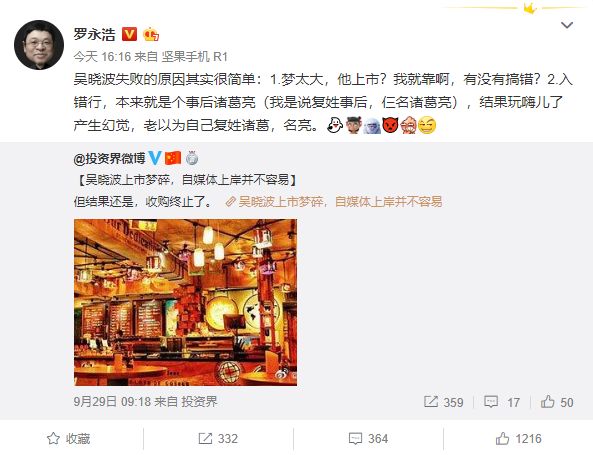Open the 9月29日 09:18 timestamp link
The width and height of the screenshot is (593, 455).
pyautogui.click(x=112, y=401)
